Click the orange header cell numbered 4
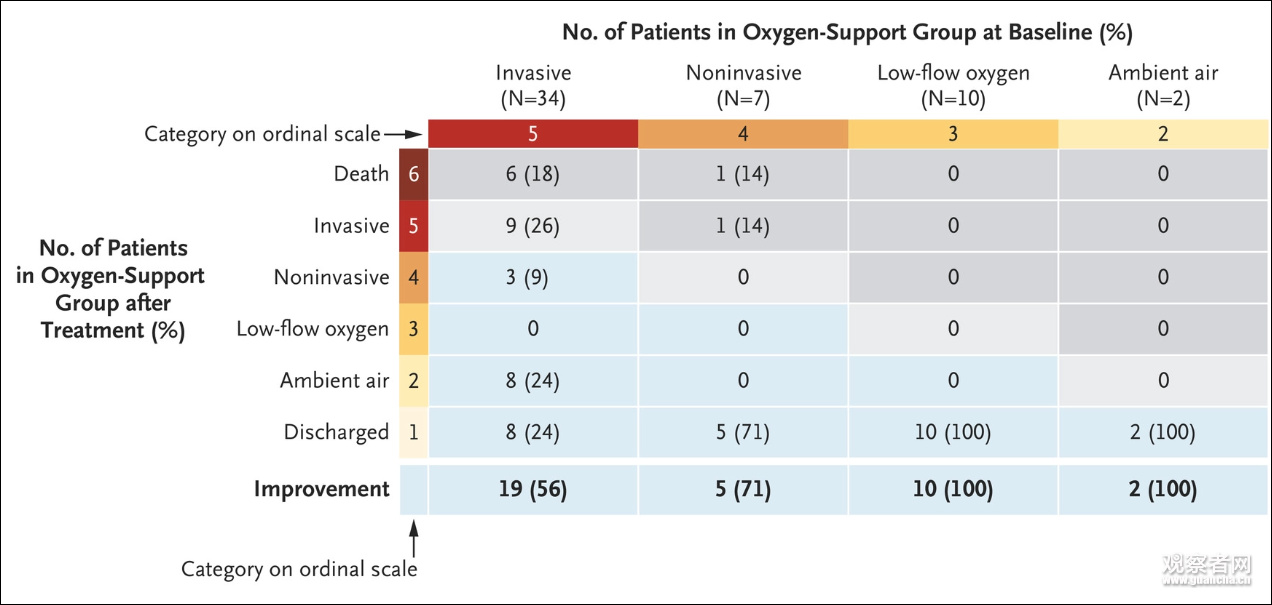Viewport: 1272px width, 605px height. click(743, 134)
